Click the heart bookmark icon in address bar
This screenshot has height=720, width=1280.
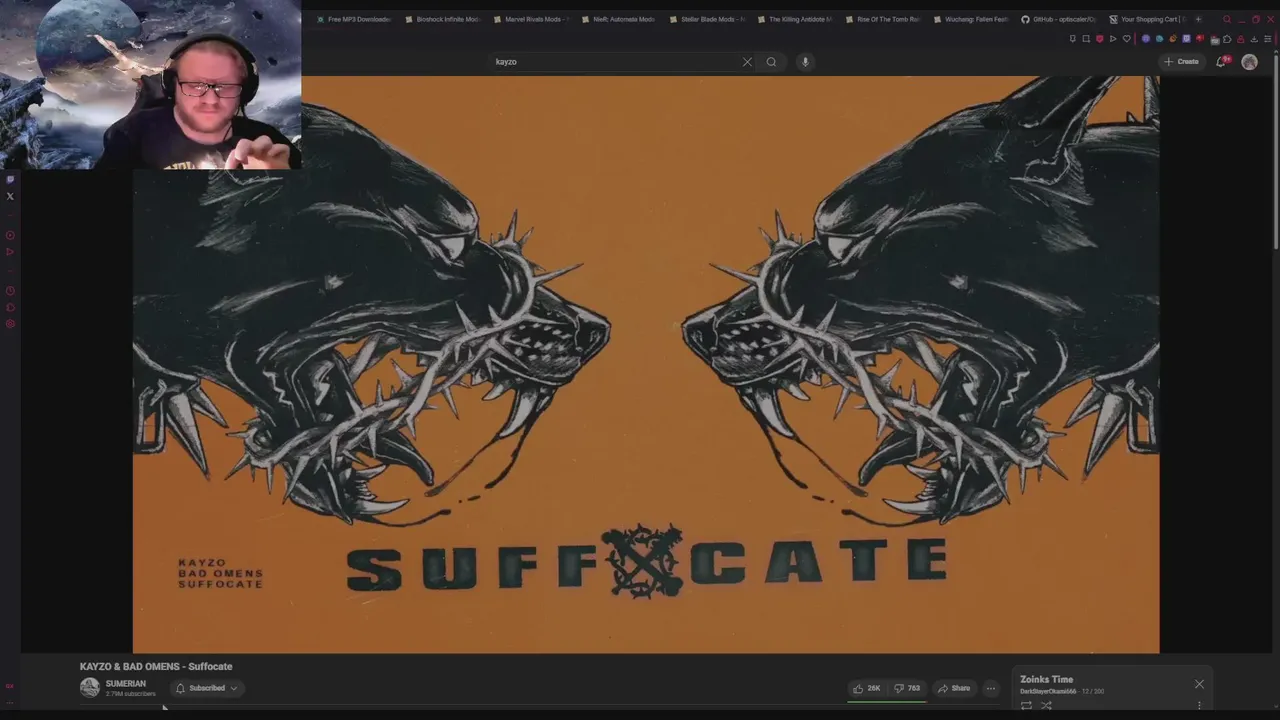(1127, 39)
